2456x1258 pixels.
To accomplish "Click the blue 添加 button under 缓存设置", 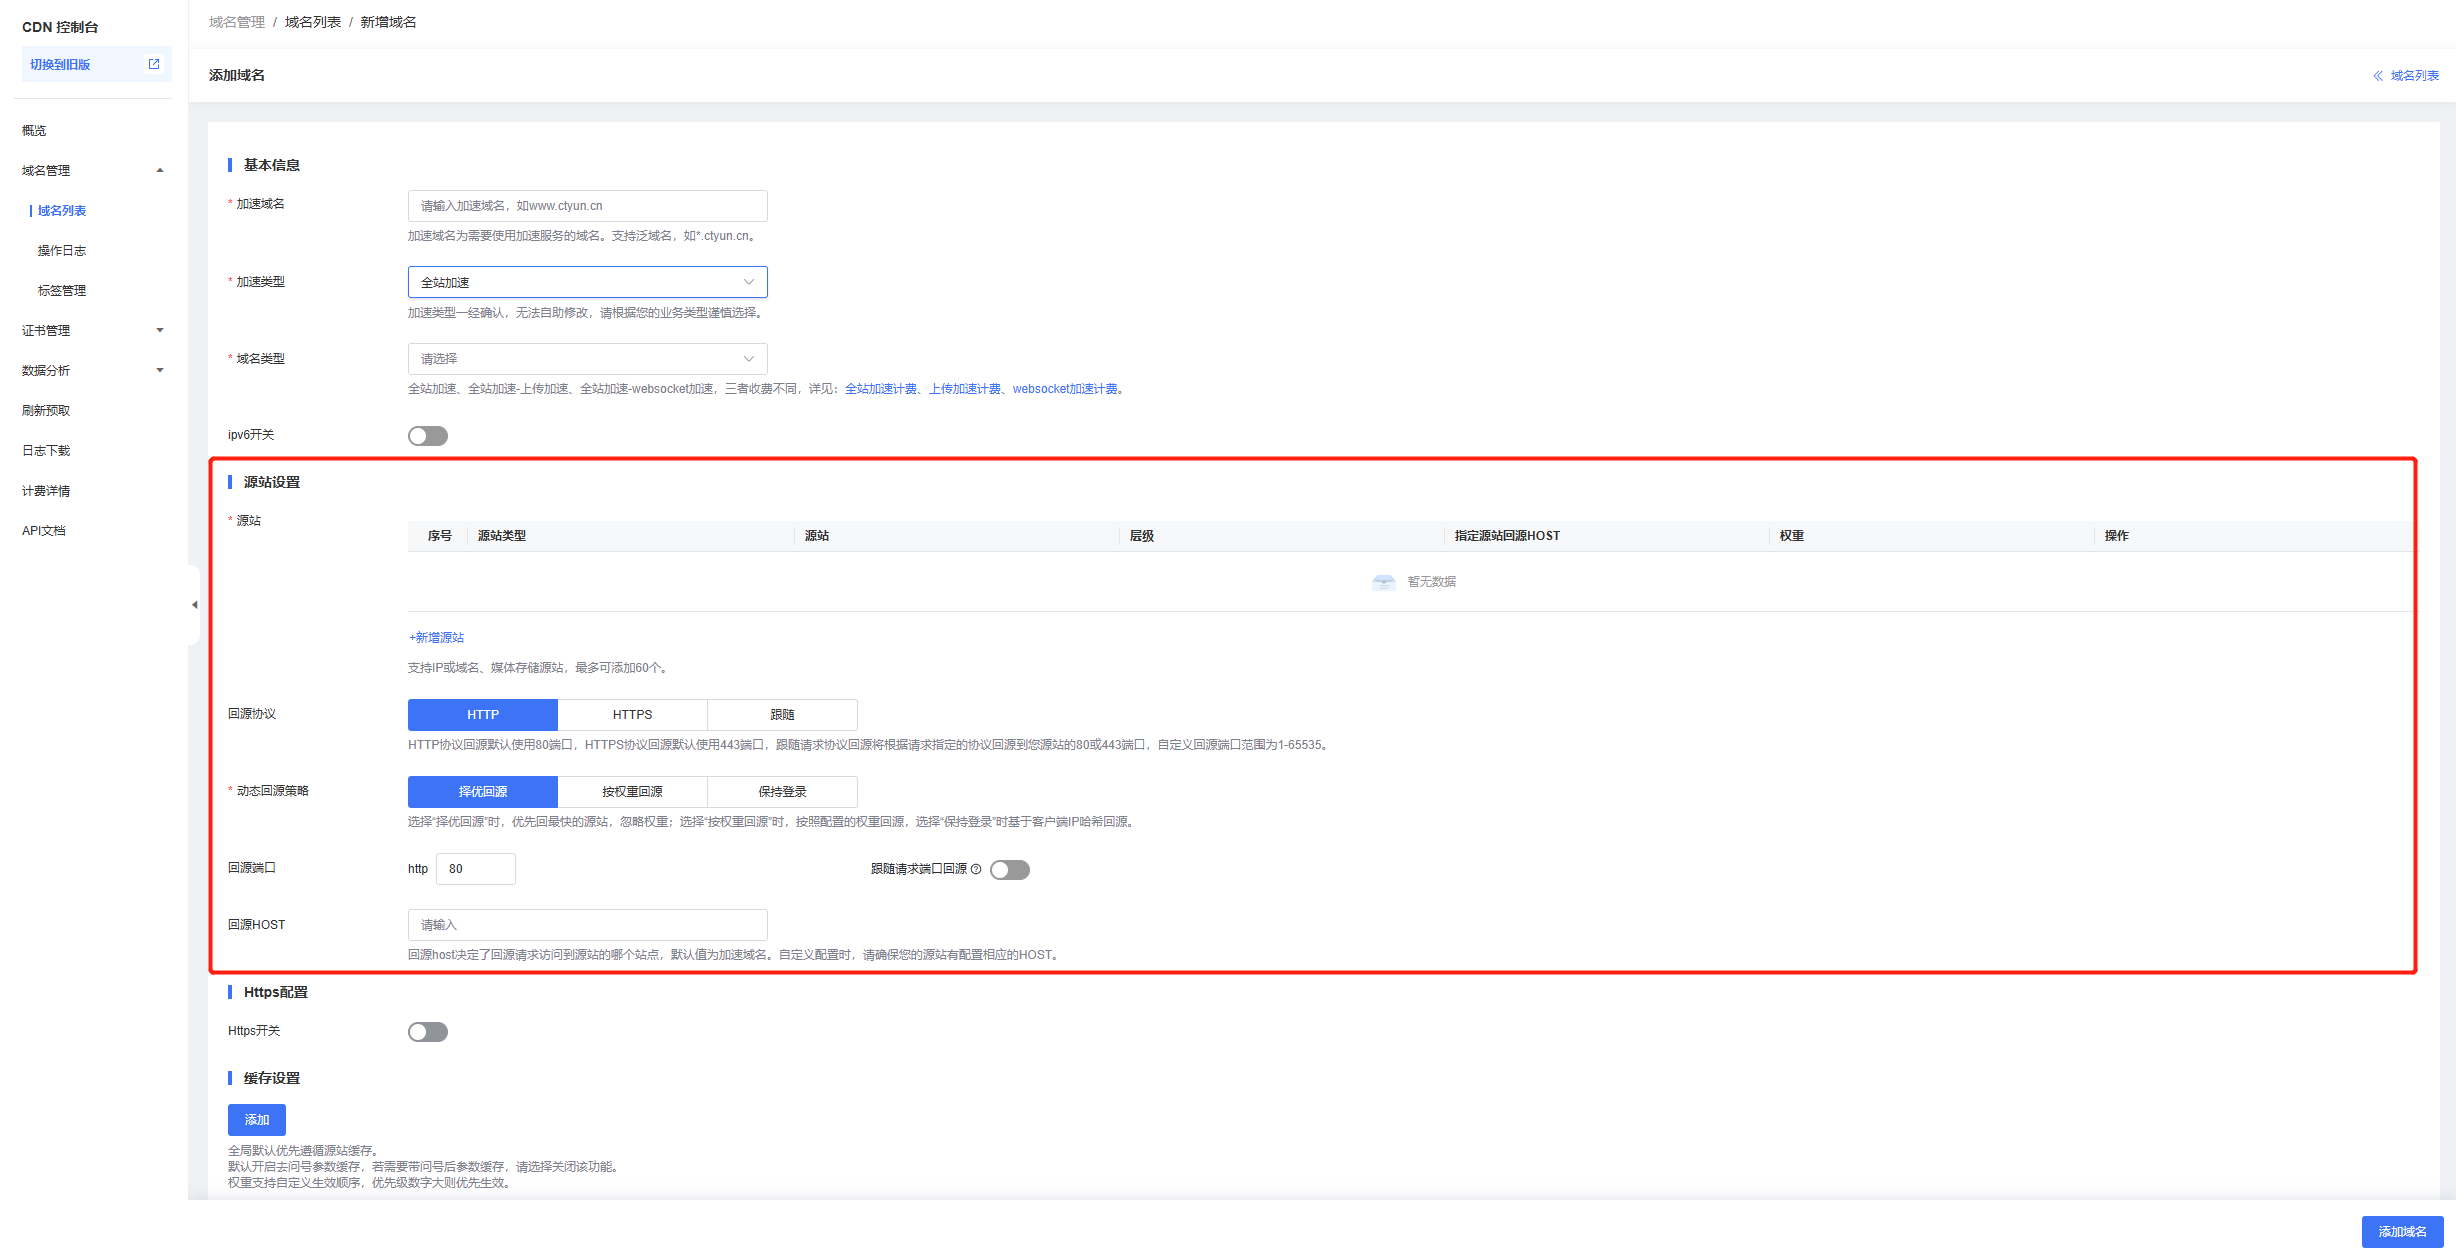I will [x=257, y=1120].
